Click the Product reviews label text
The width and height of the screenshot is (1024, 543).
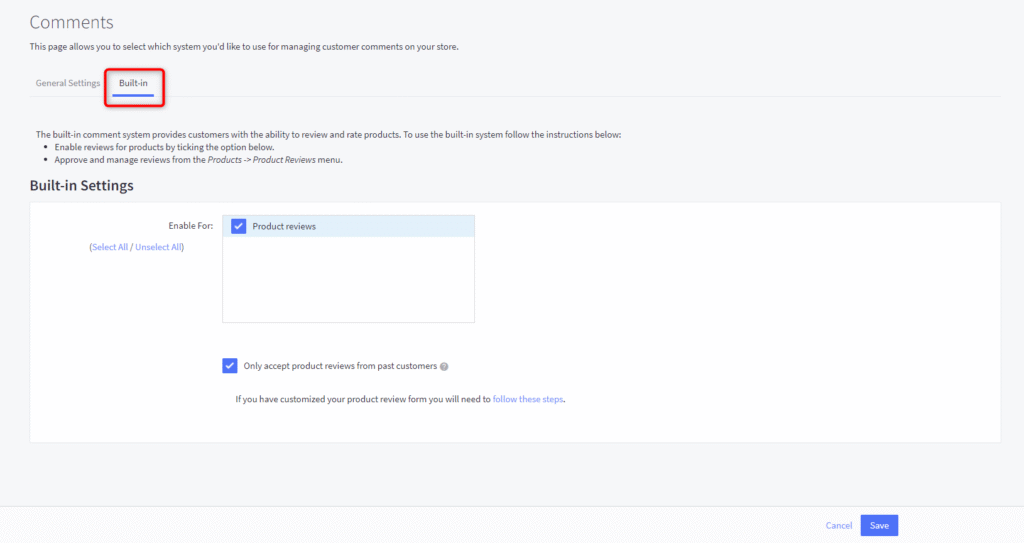coord(284,226)
